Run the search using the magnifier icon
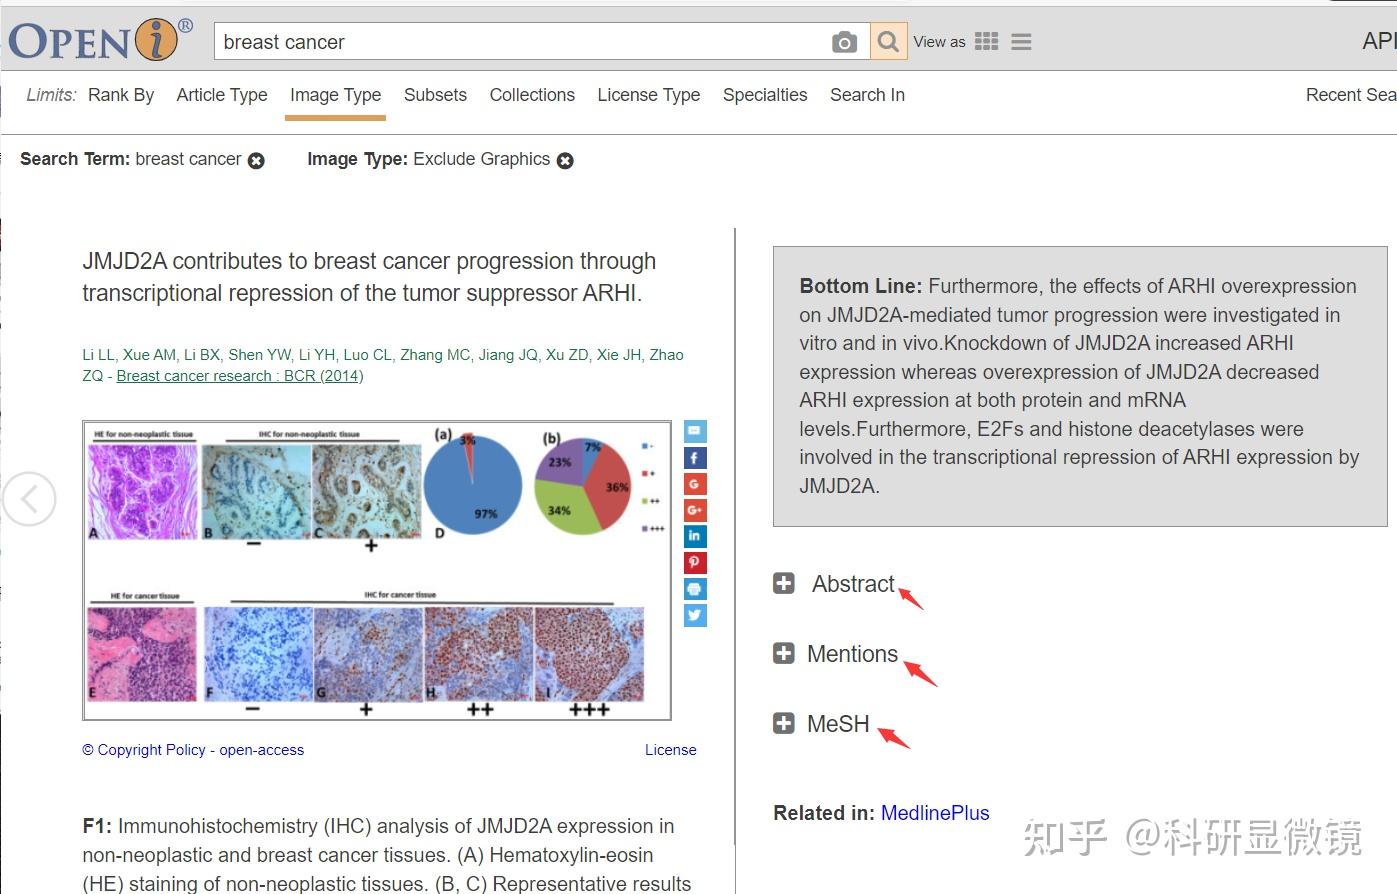Screen dimensions: 1397x894 (x=887, y=41)
